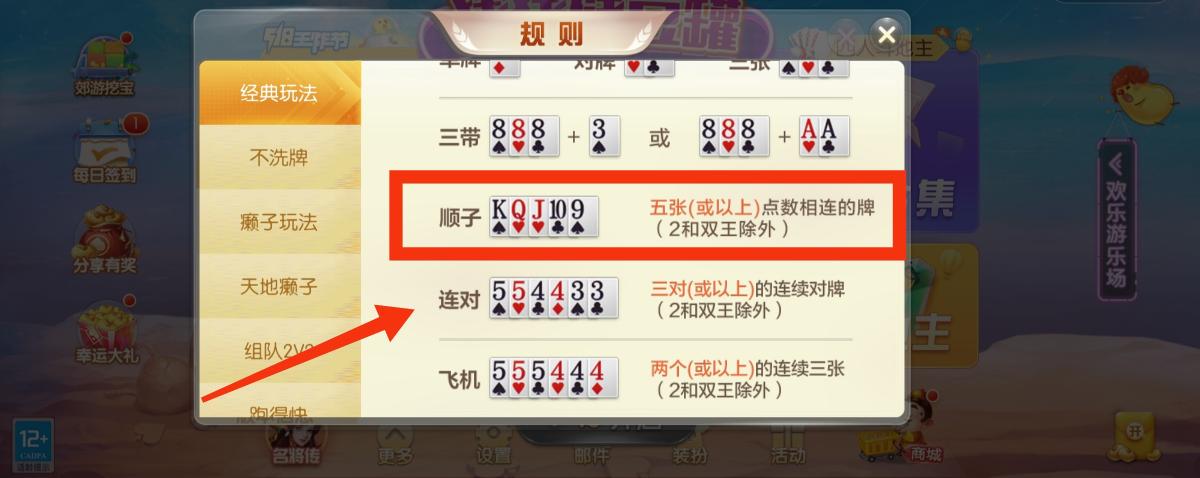
Task: Select the 跑得快 tab
Action: pos(279,404)
